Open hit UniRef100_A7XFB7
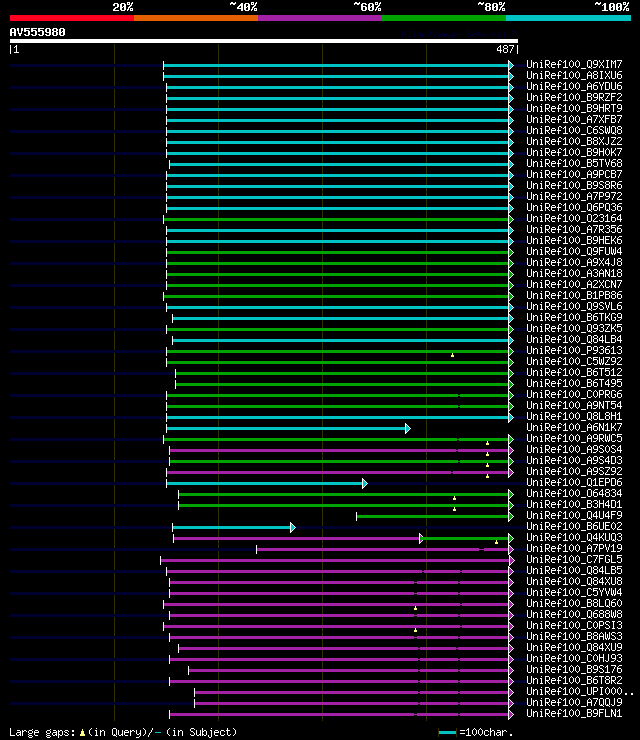The width and height of the screenshot is (640, 740). click(574, 119)
